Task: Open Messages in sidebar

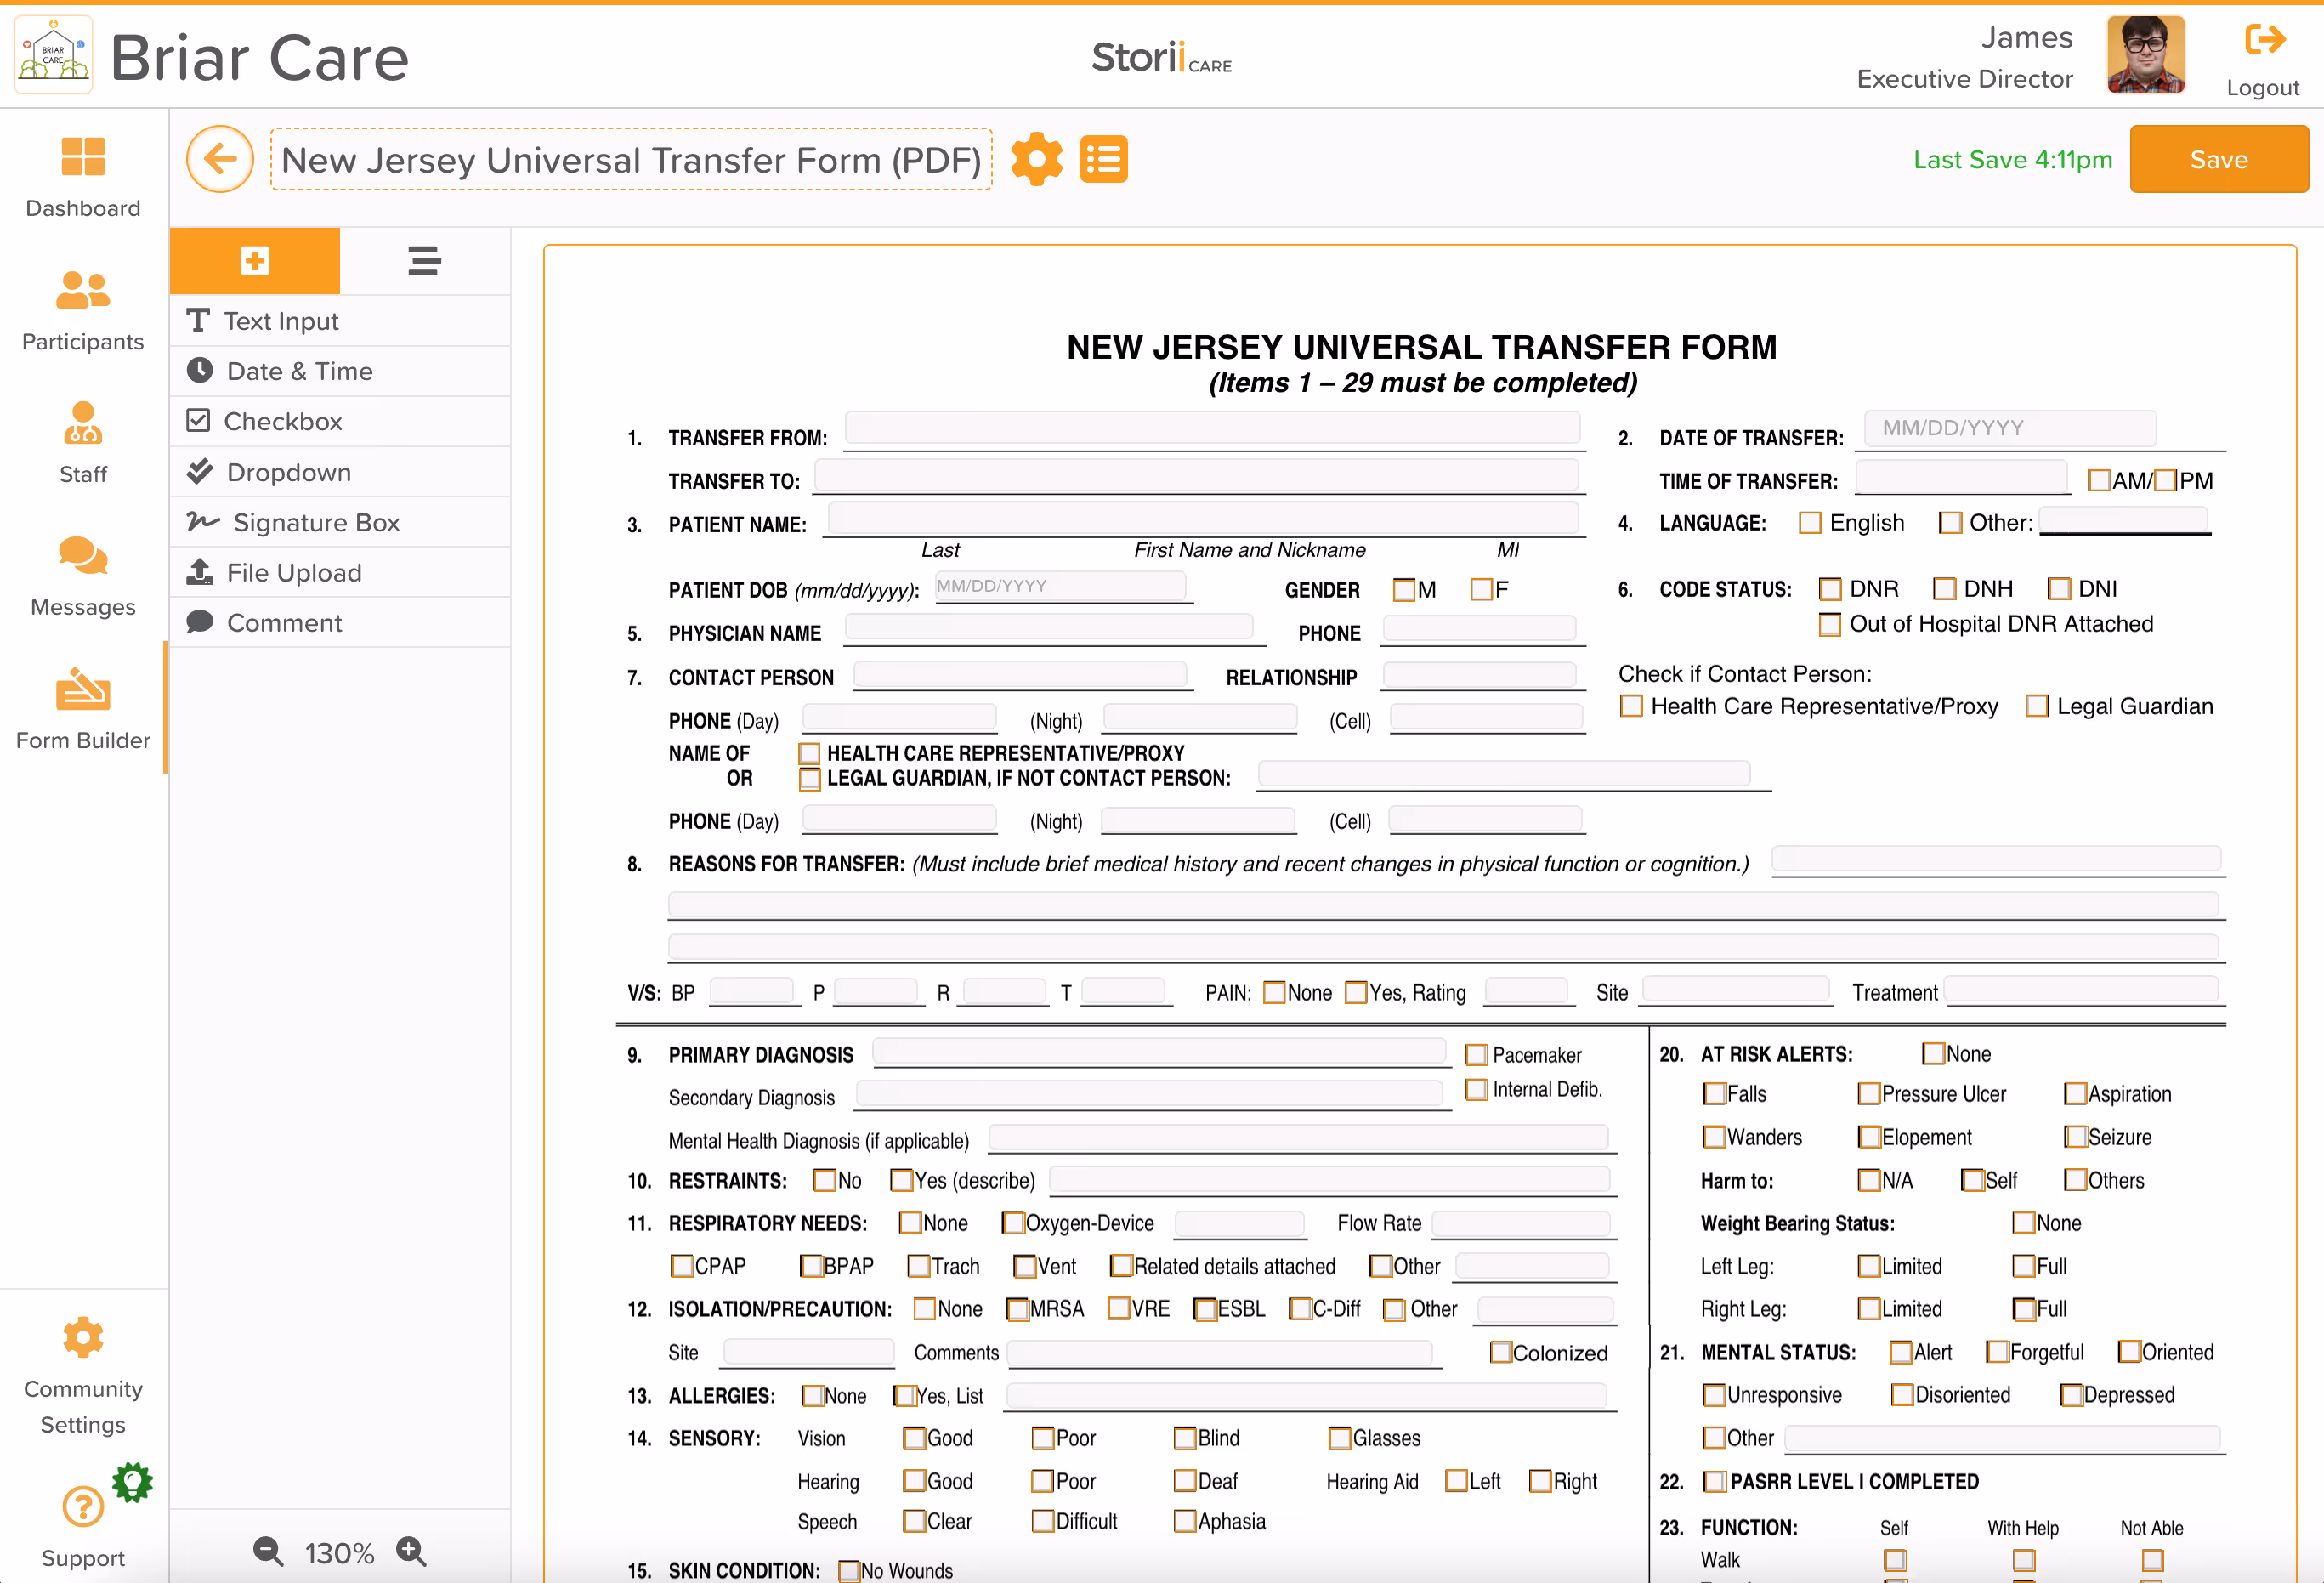Action: (x=82, y=577)
